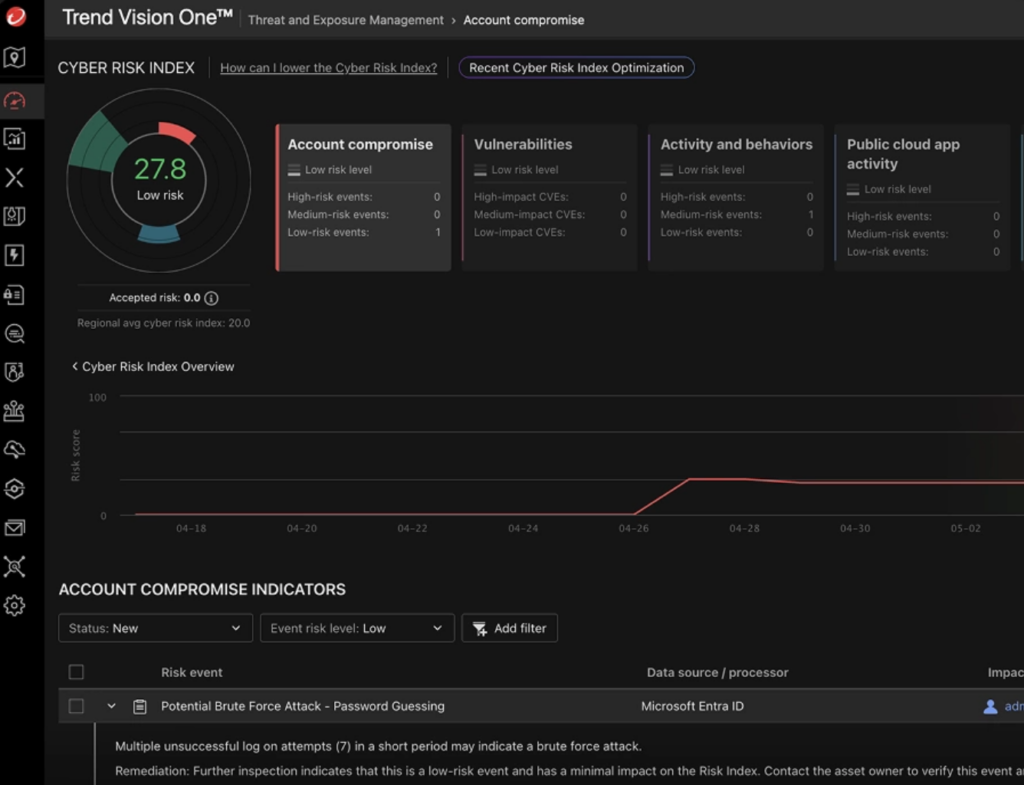Click risk level bars icon under Vulnerabilities
This screenshot has width=1024, height=785.
point(480,170)
